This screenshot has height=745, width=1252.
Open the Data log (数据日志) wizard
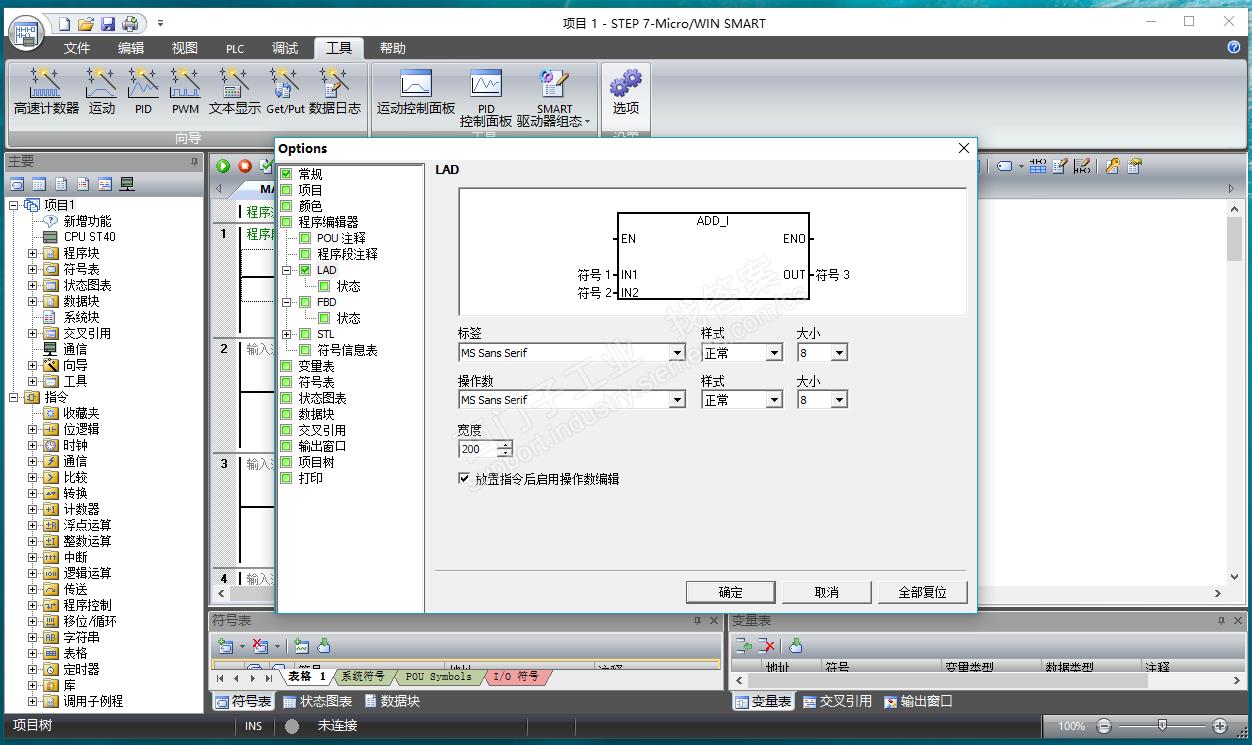[x=335, y=92]
